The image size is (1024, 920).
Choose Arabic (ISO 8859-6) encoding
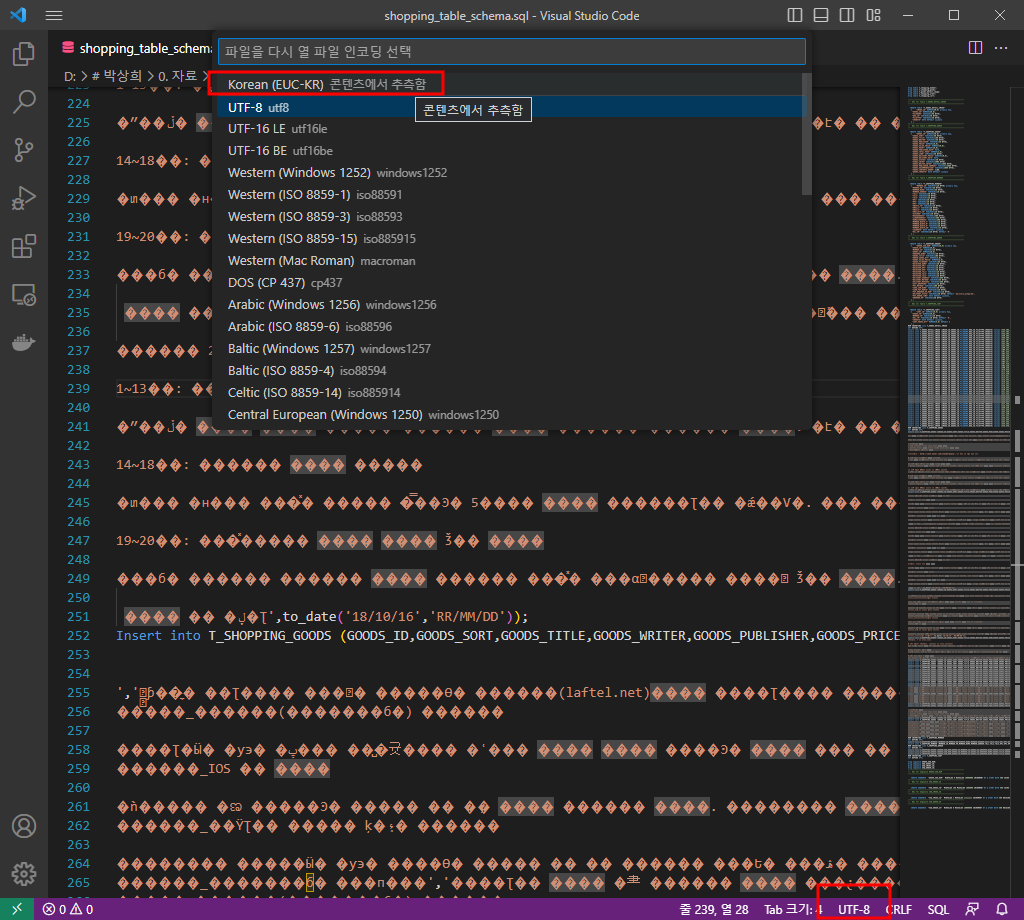point(509,326)
